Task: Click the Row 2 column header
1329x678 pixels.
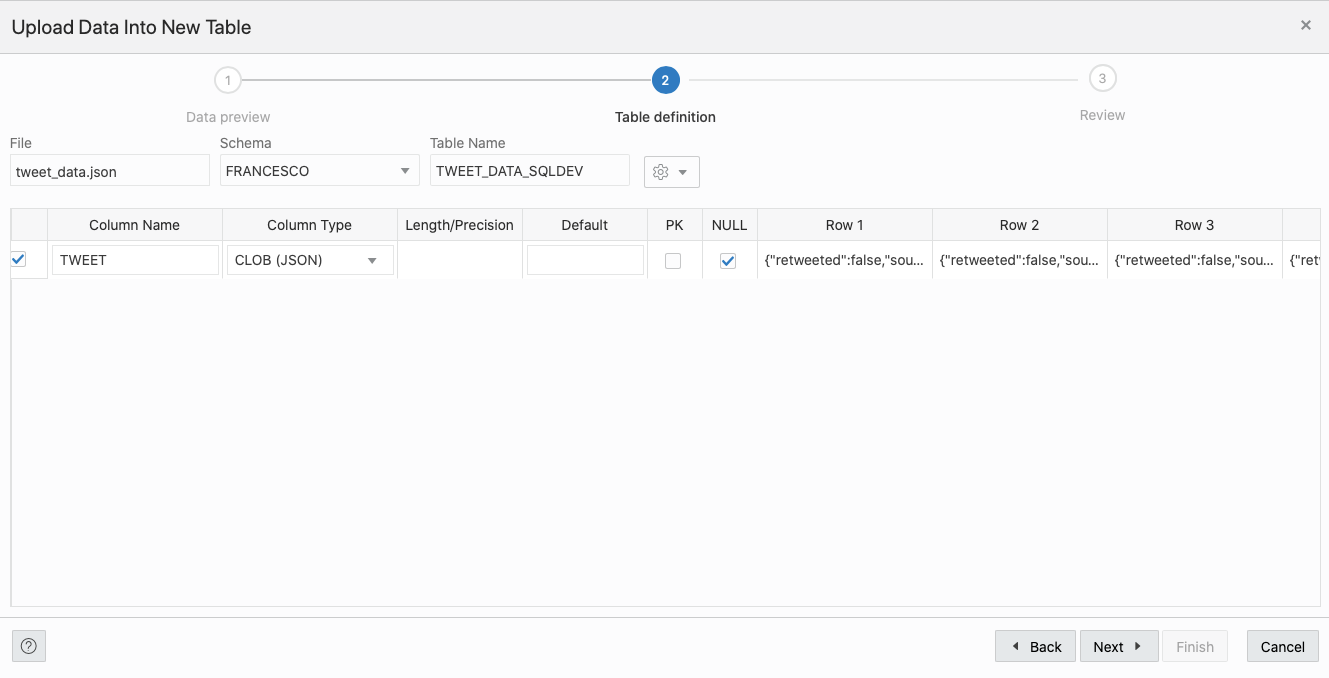Action: click(1020, 225)
